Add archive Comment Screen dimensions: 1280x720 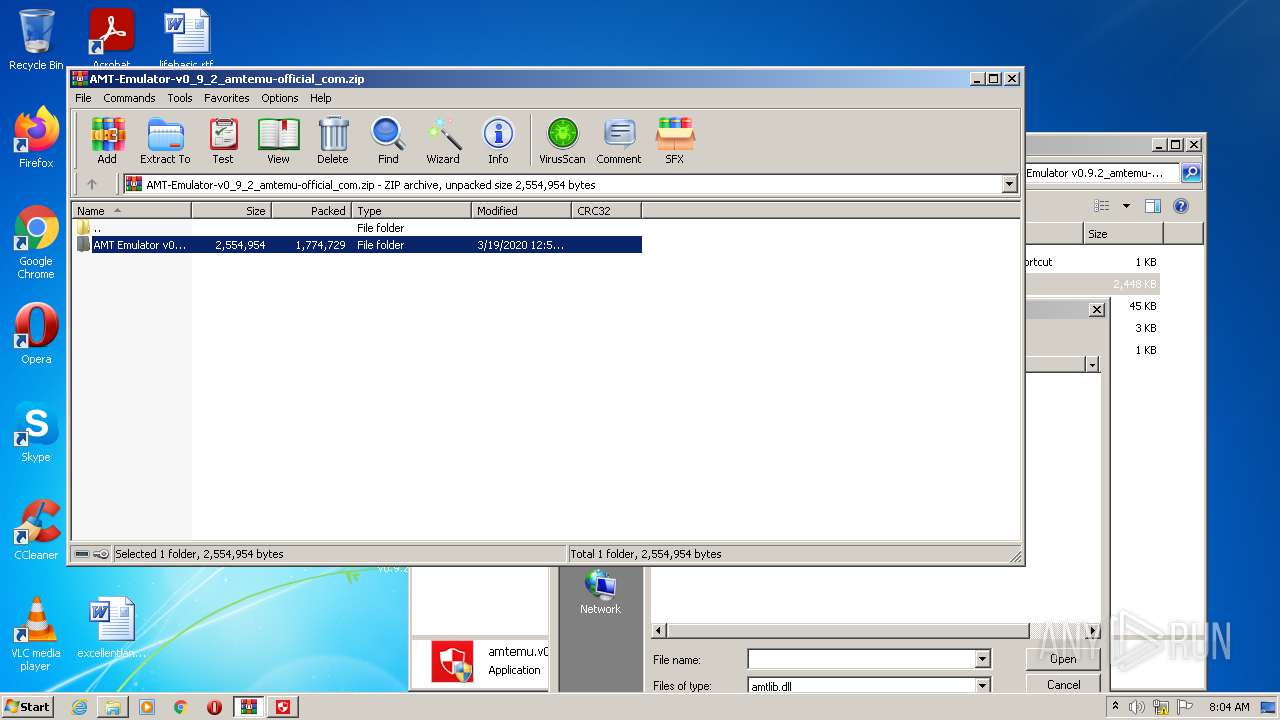619,141
